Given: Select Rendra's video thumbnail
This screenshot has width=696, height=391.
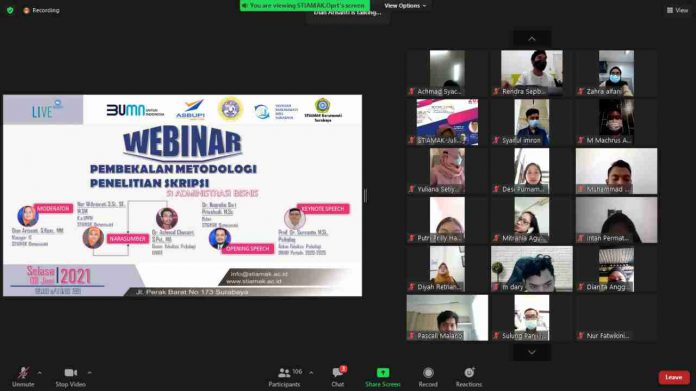Looking at the screenshot, I should click(532, 73).
